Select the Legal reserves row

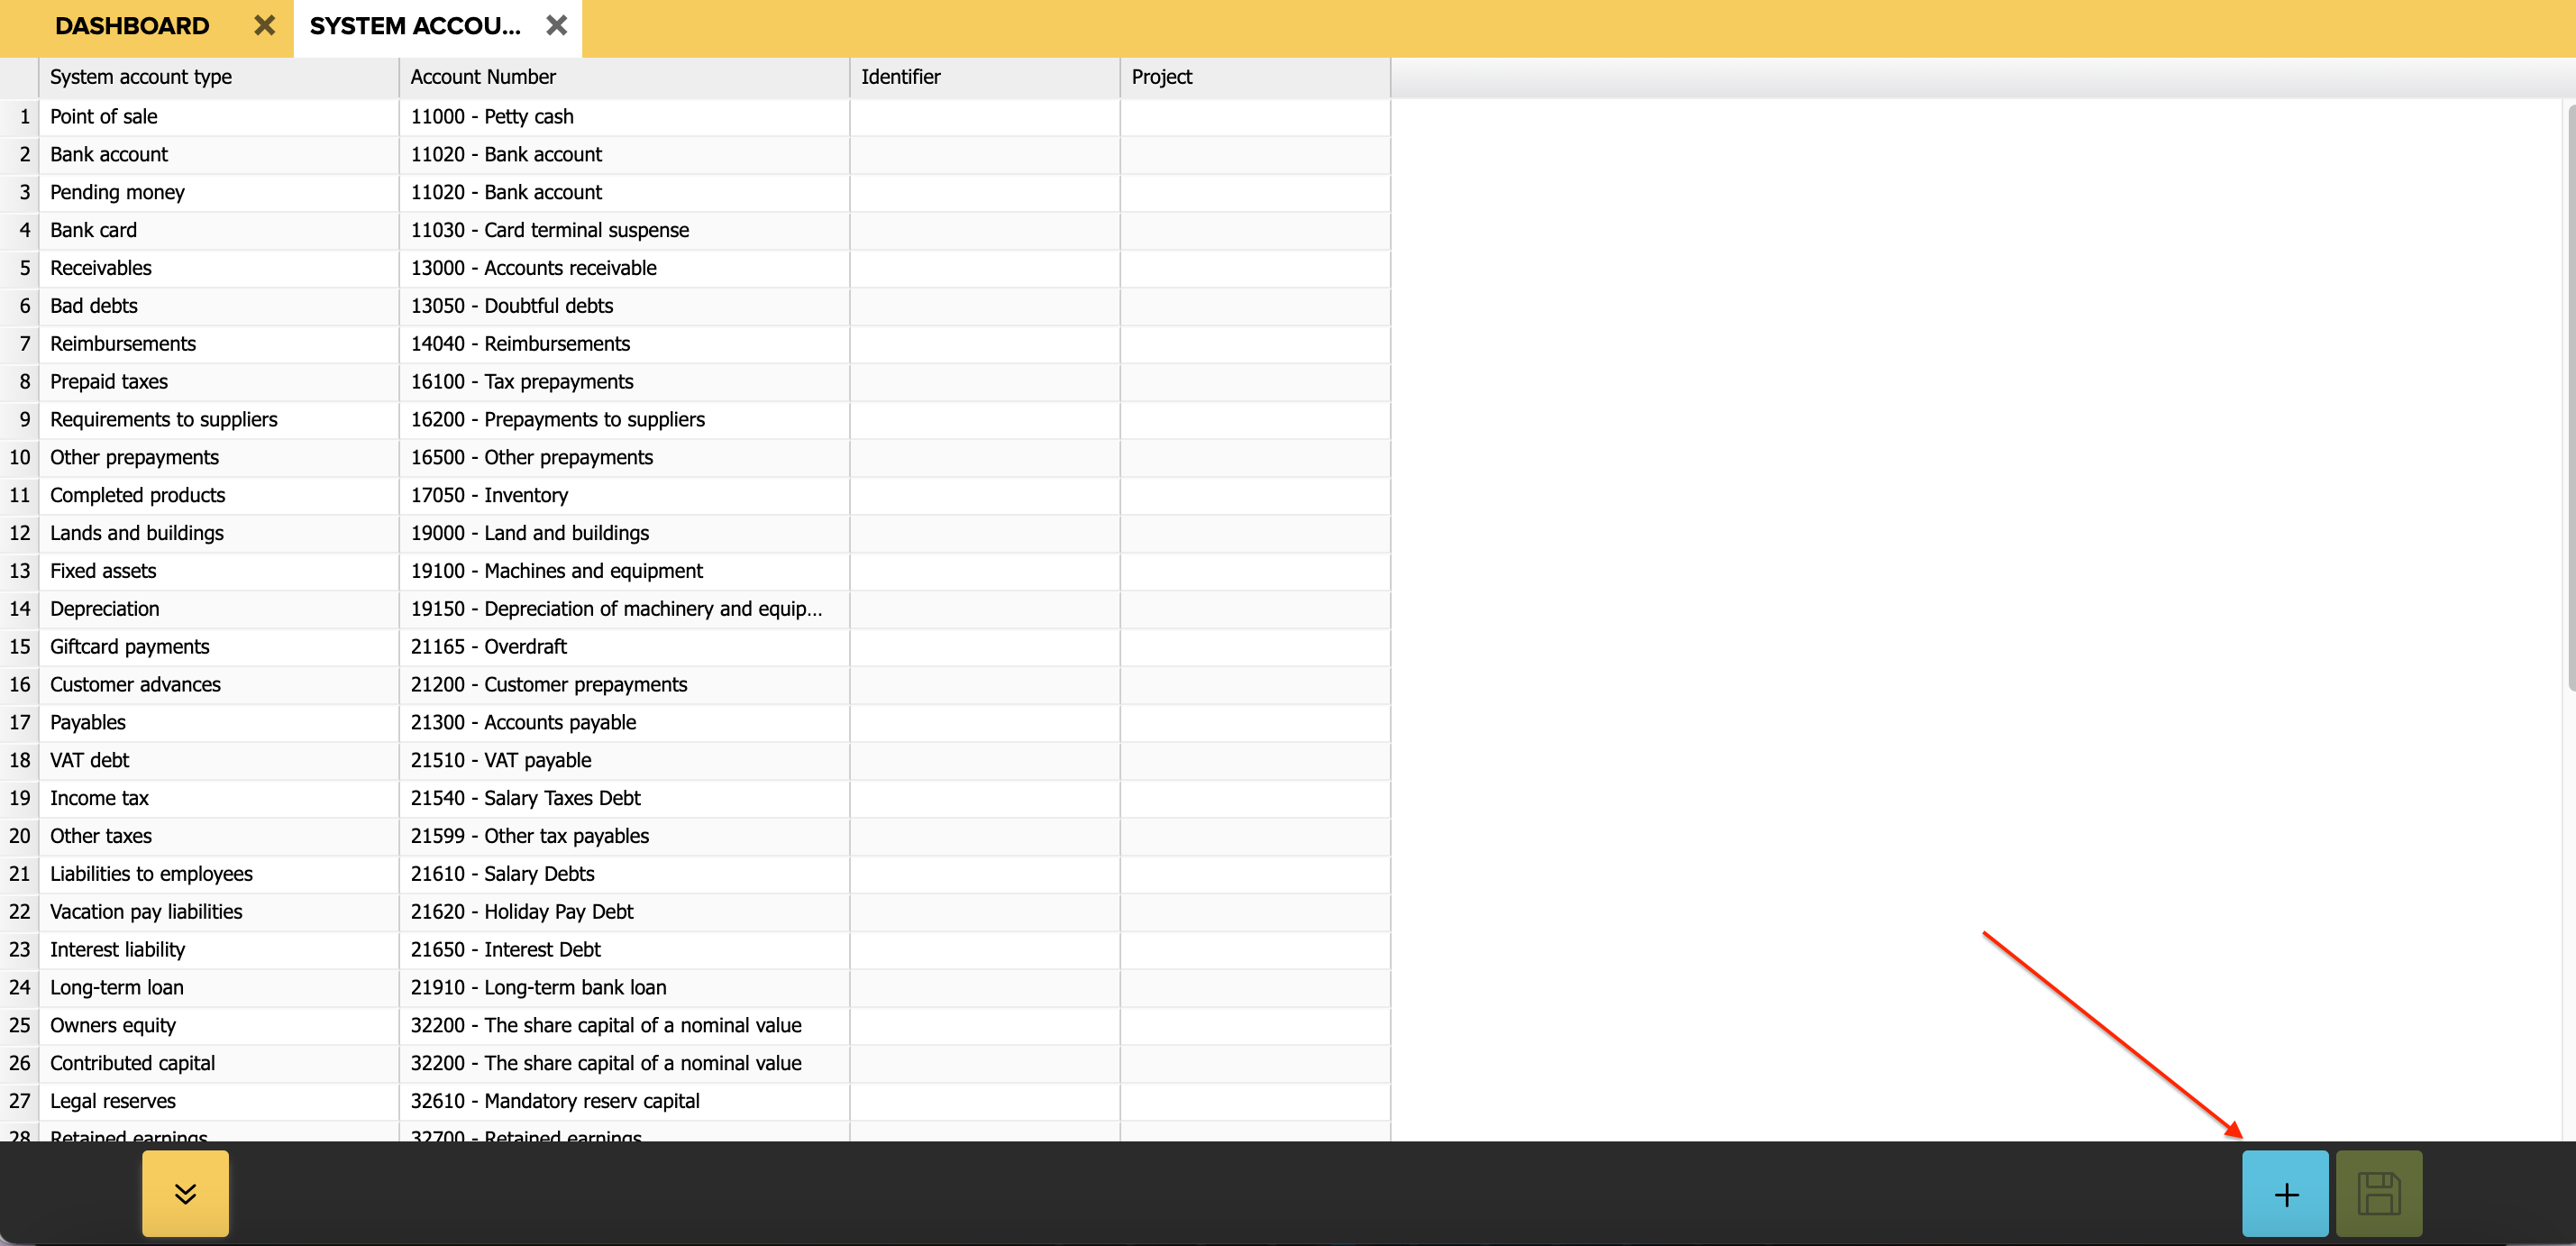tap(113, 1101)
